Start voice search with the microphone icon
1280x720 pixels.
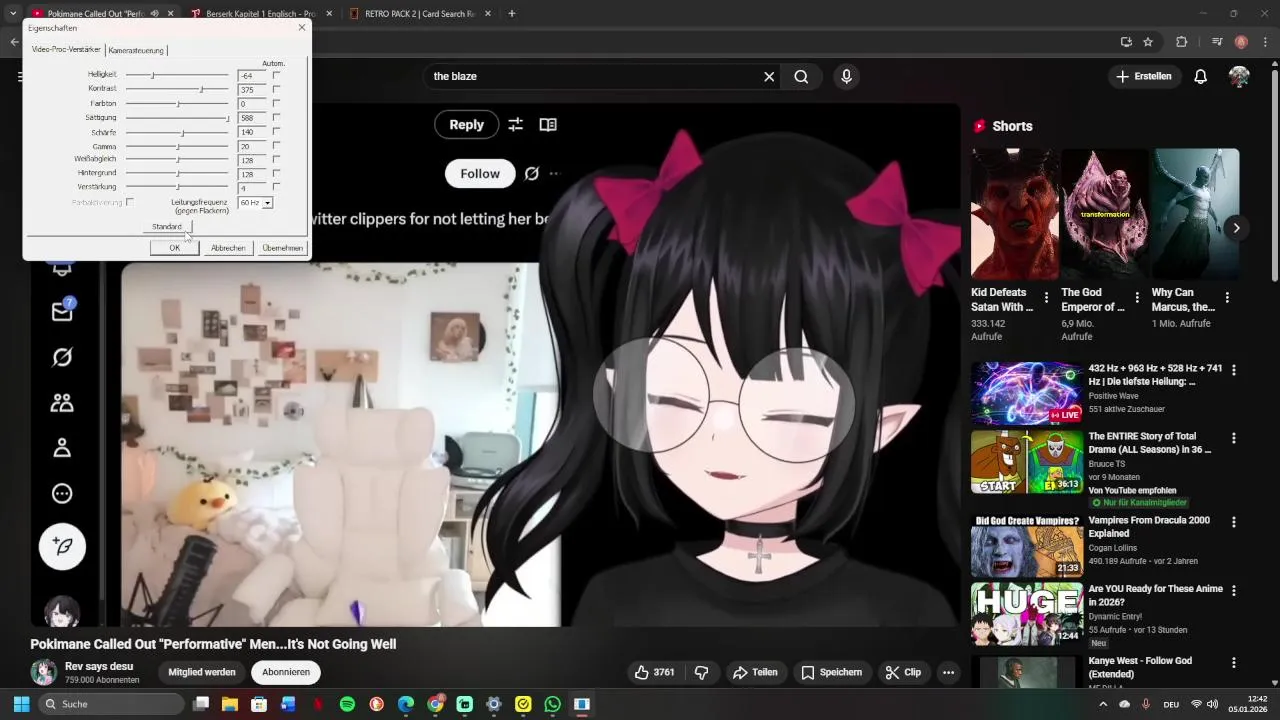(x=846, y=76)
